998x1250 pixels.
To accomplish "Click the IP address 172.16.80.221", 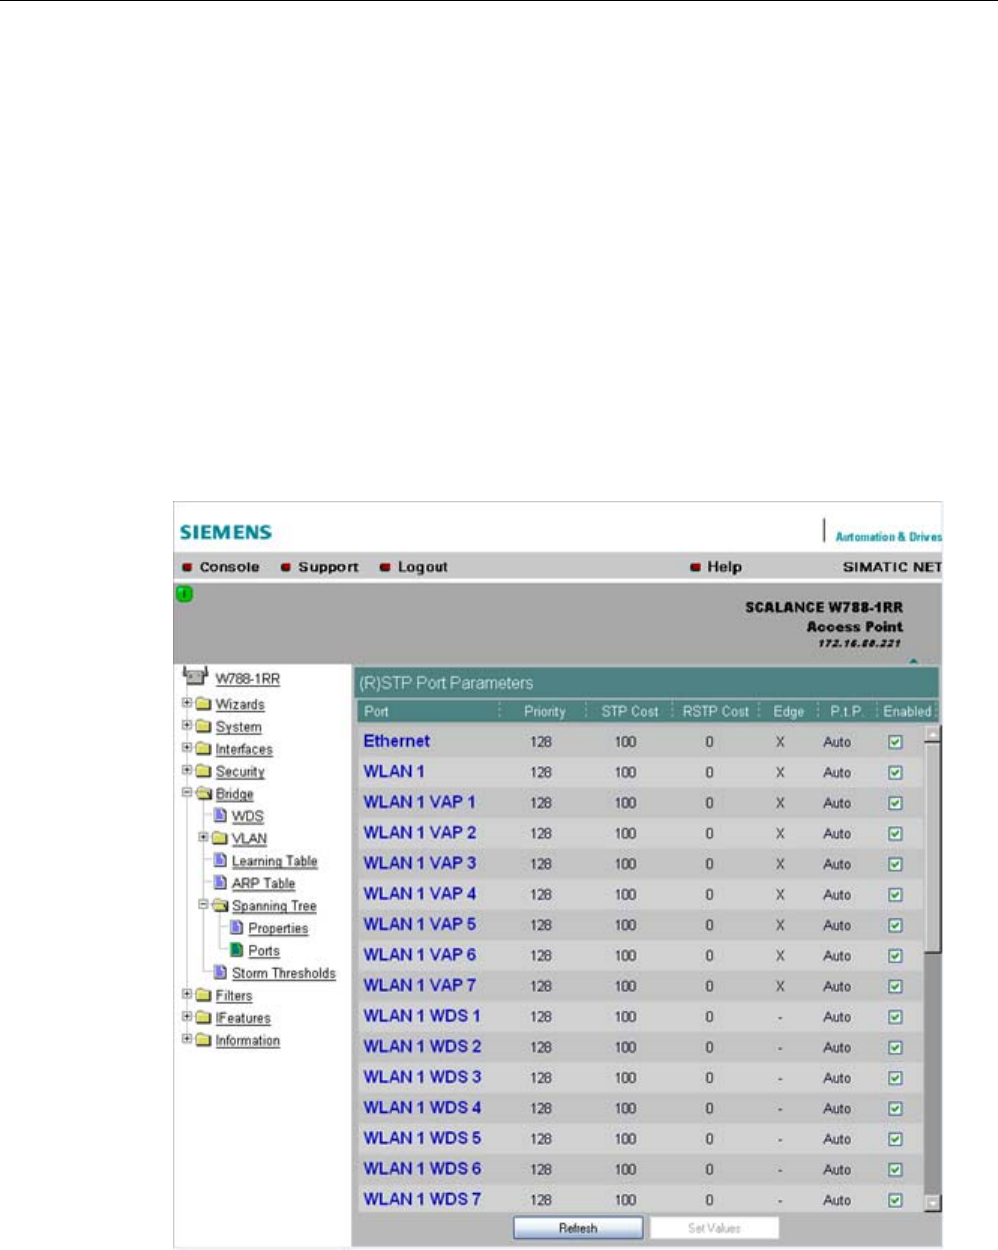I will [x=860, y=643].
